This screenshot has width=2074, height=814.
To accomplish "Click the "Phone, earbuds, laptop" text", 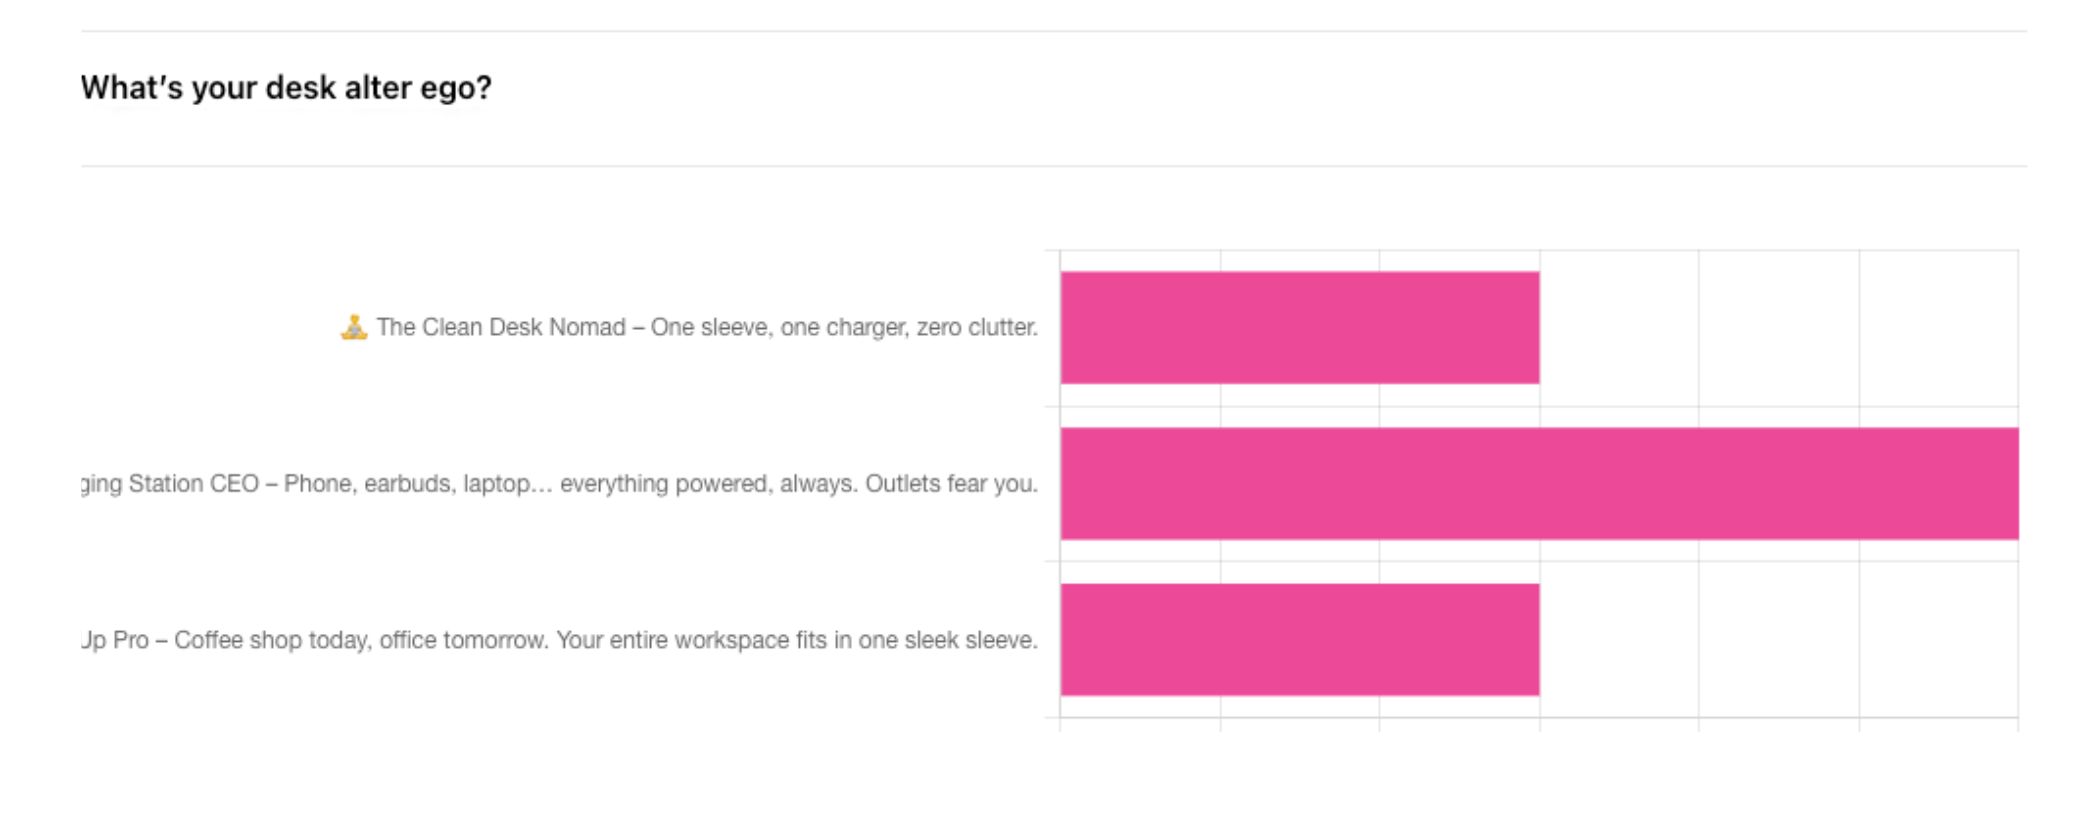I will pos(407,484).
